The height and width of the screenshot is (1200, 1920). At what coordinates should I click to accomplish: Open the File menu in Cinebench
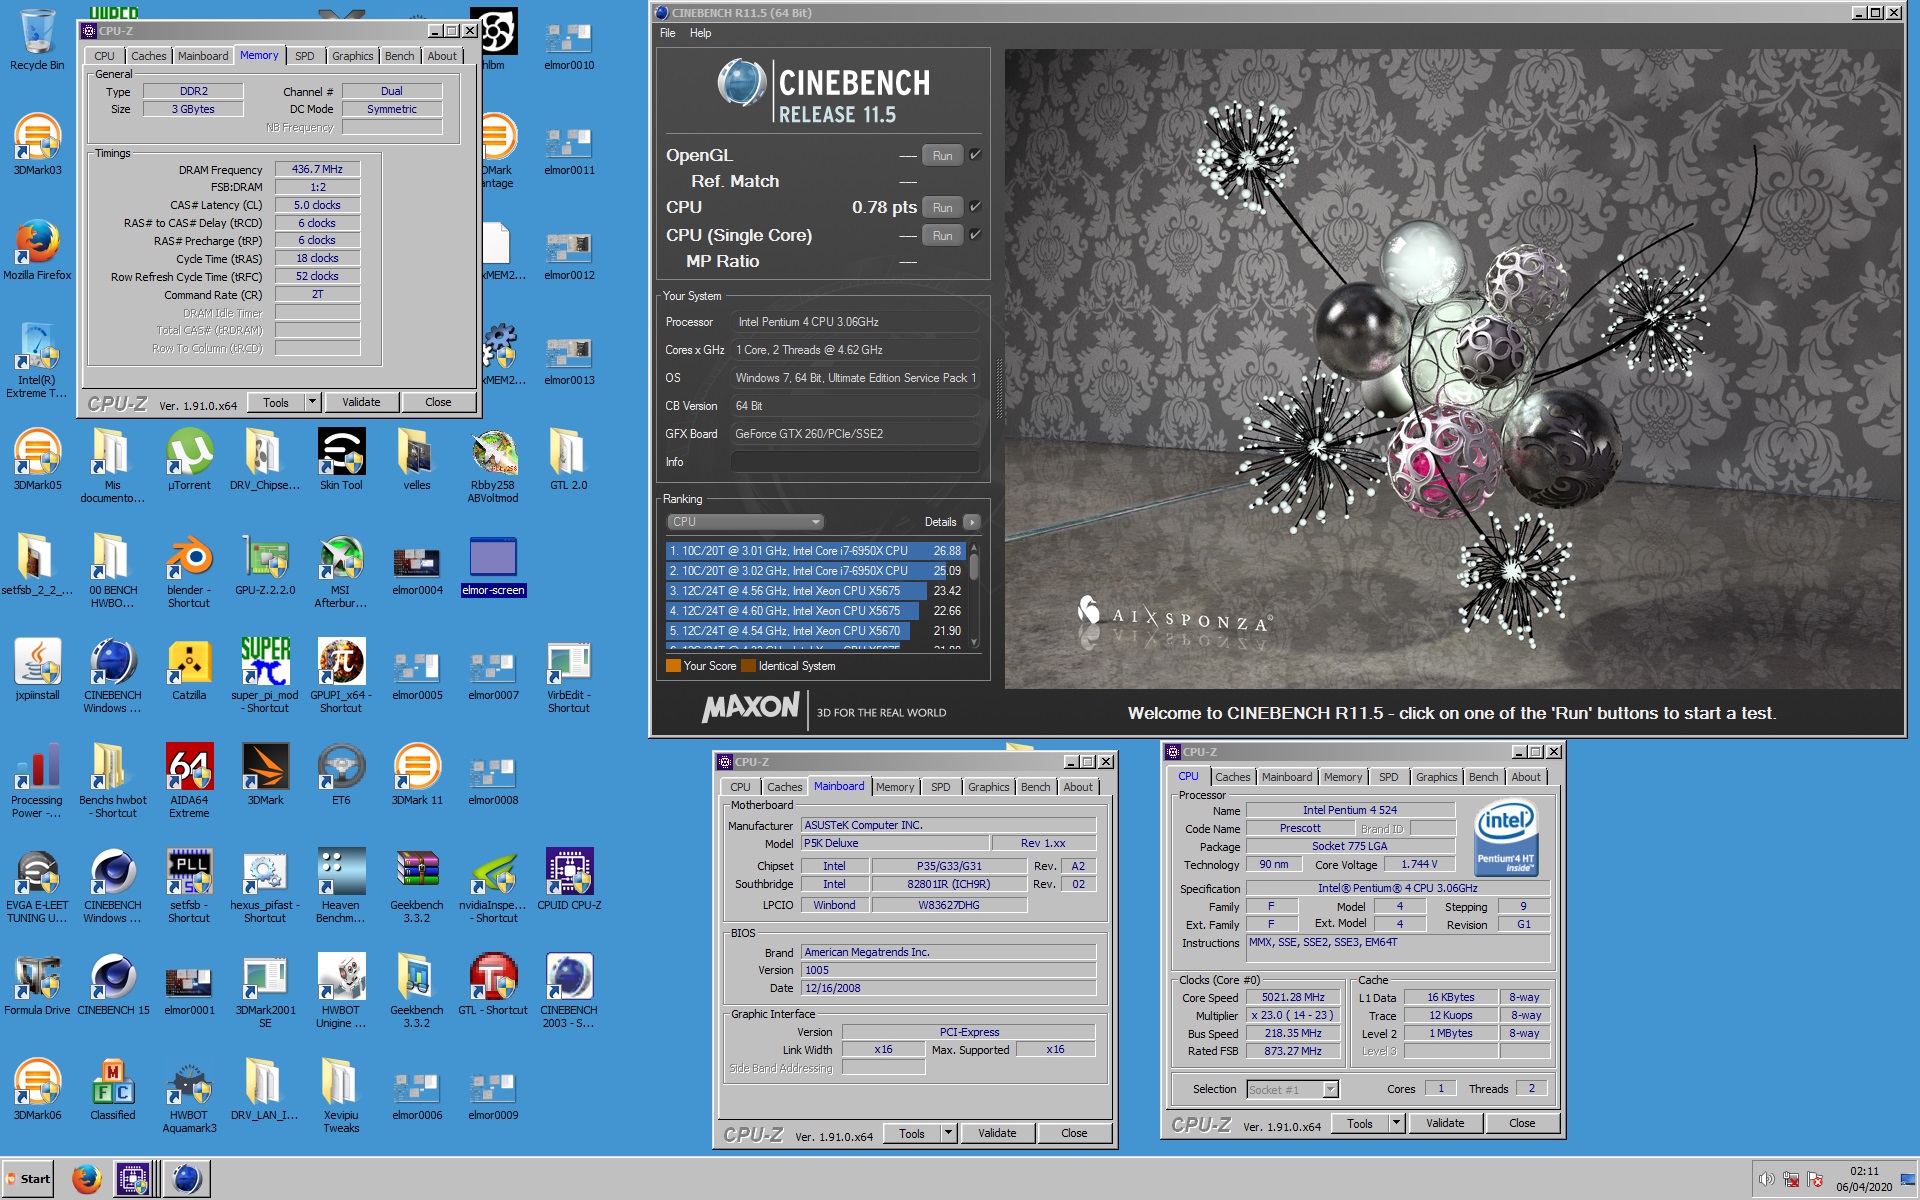pyautogui.click(x=667, y=33)
